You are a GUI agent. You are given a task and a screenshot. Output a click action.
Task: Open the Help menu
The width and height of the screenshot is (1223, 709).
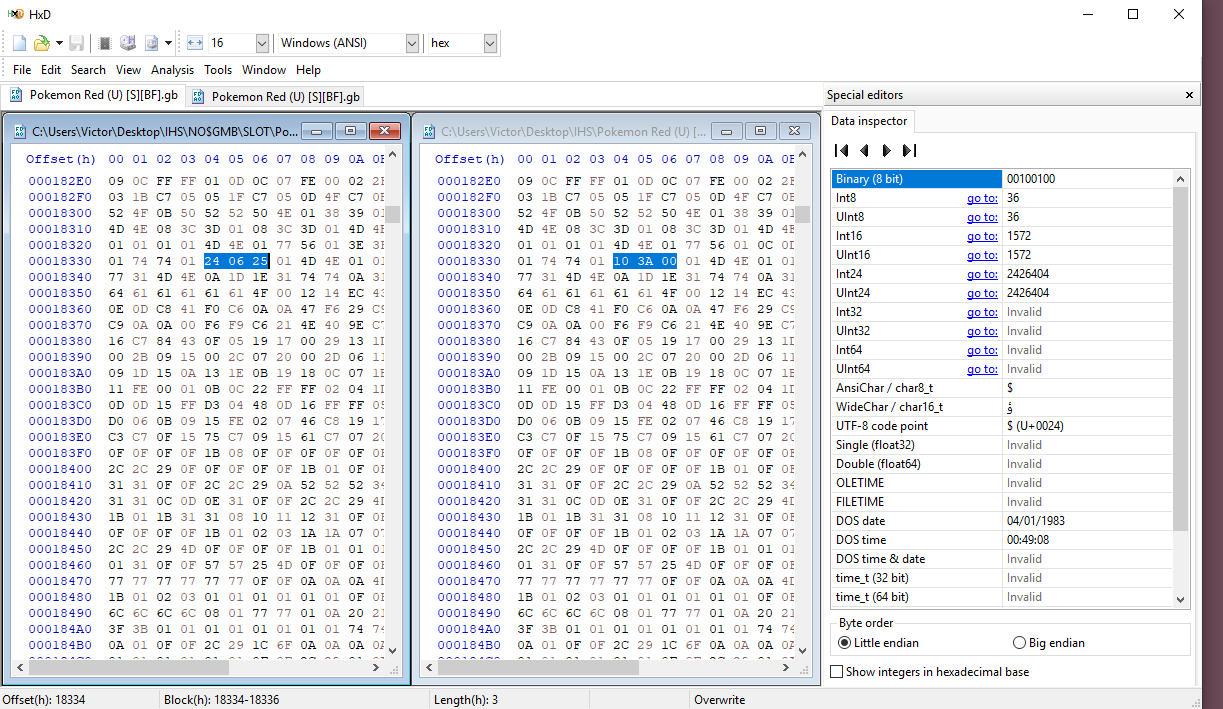(309, 70)
